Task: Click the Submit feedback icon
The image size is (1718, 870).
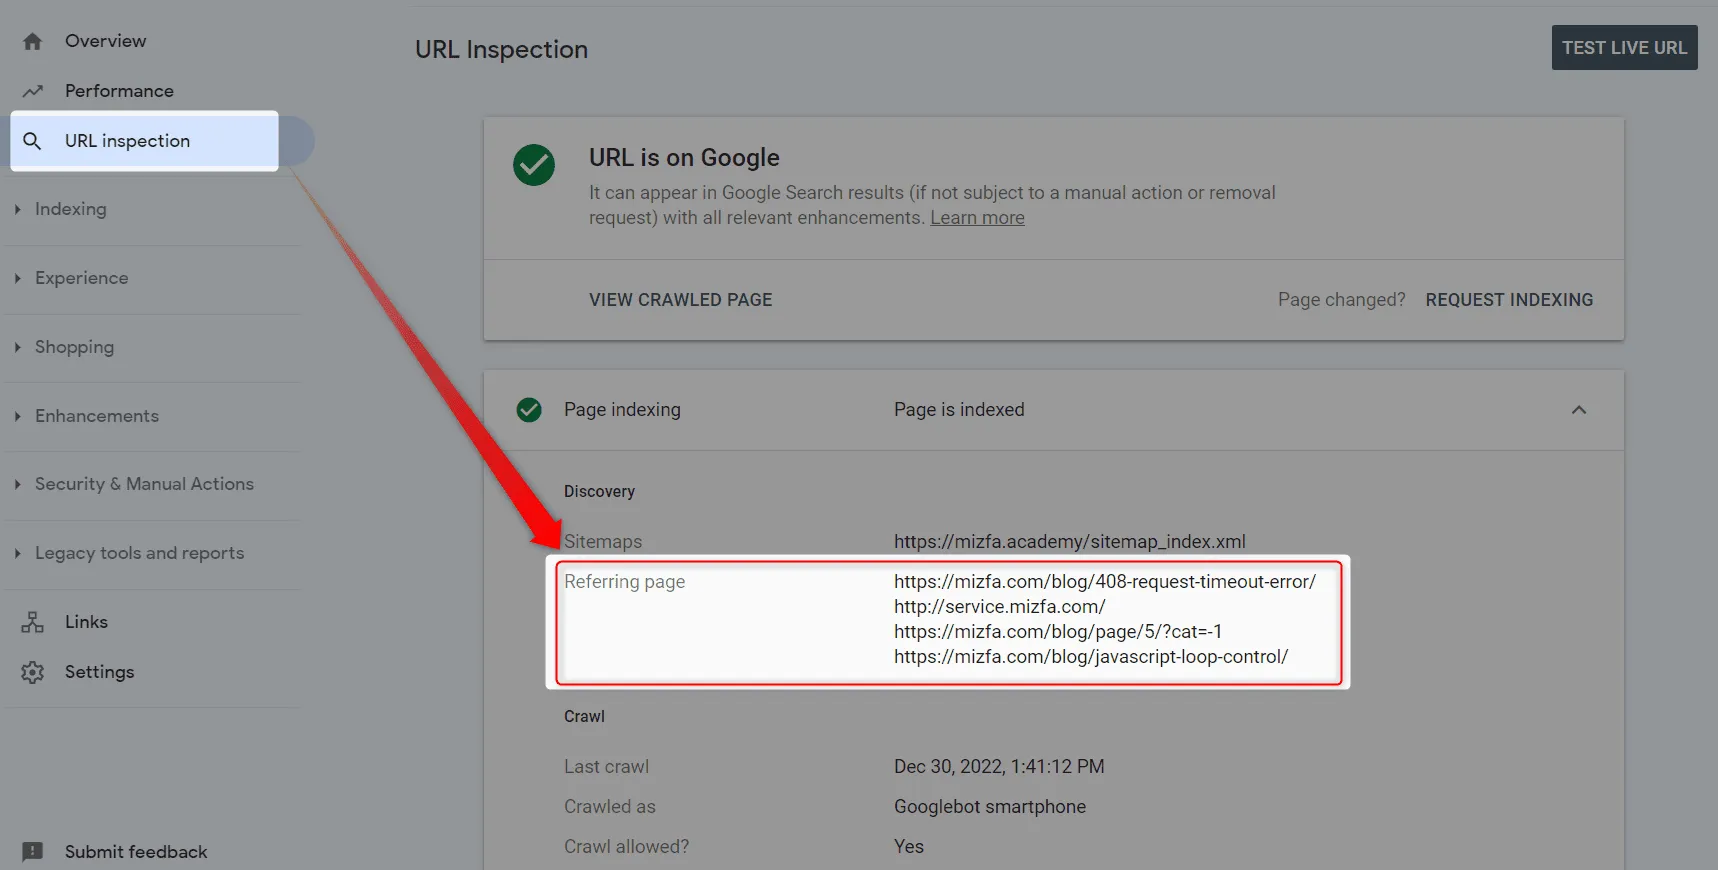Action: [x=33, y=852]
